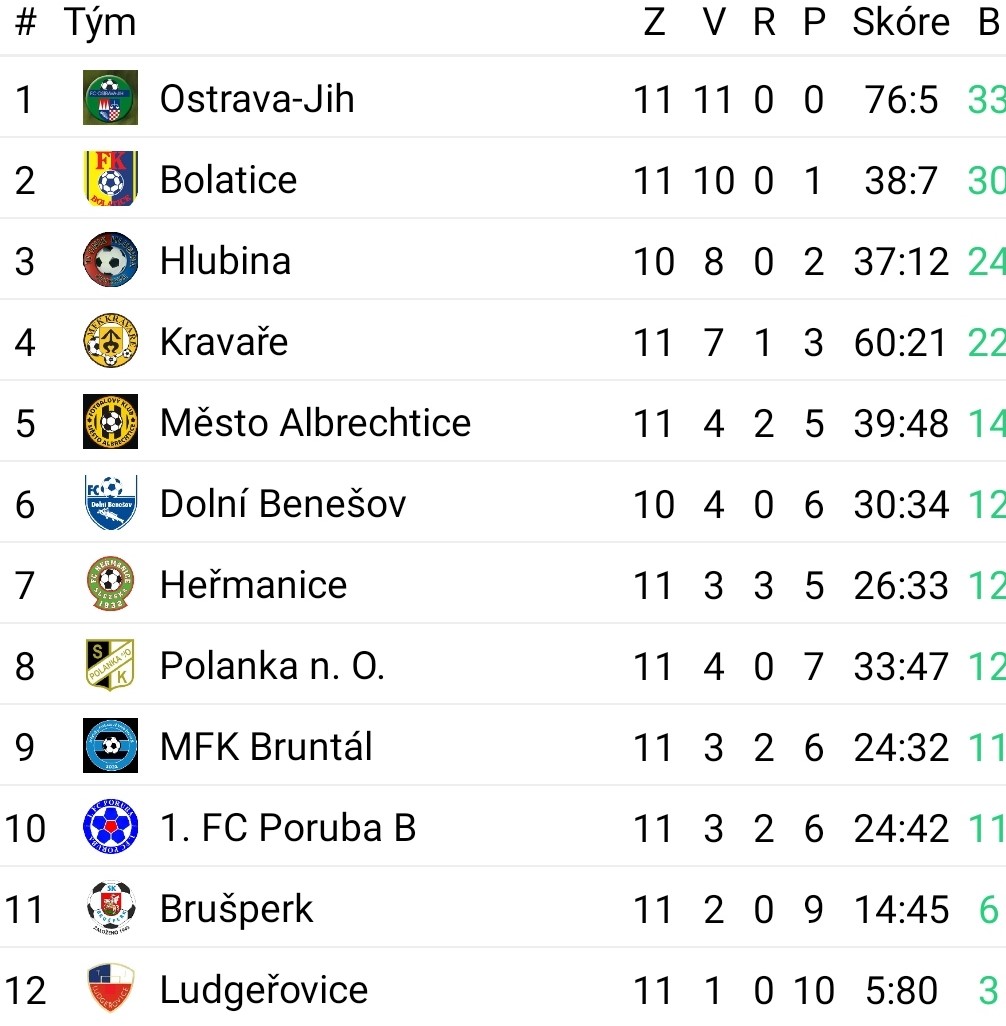Click the FK Bolatice club crest
The width and height of the screenshot is (1006, 1026).
110,179
